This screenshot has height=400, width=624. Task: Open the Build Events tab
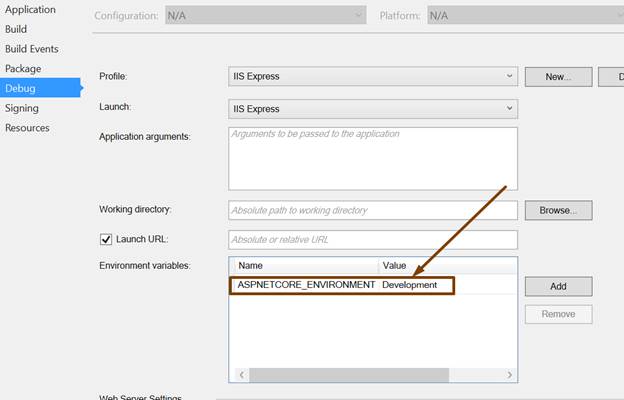click(x=32, y=49)
